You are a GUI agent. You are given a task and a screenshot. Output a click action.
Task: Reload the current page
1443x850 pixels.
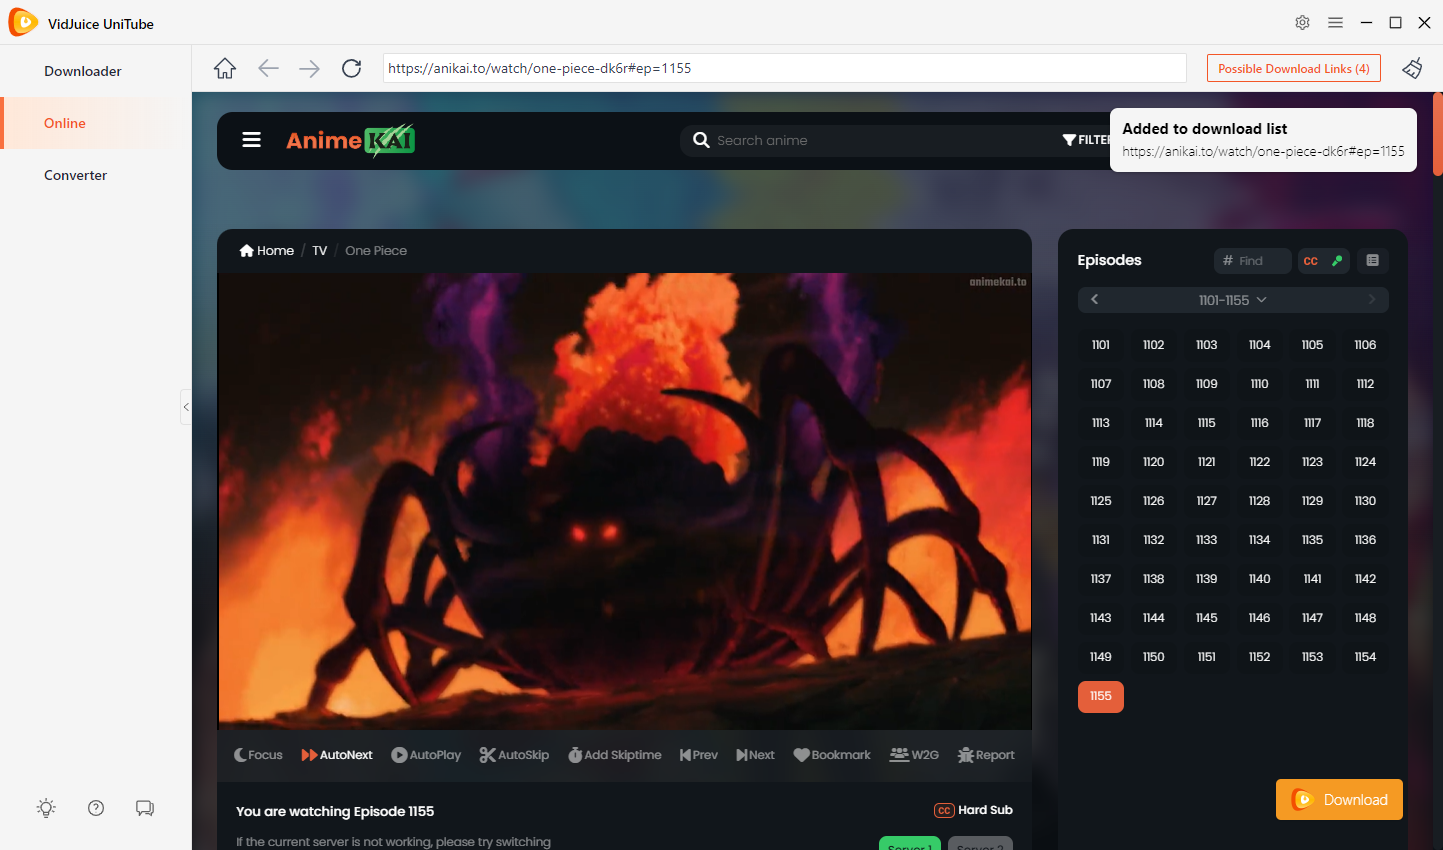click(351, 68)
